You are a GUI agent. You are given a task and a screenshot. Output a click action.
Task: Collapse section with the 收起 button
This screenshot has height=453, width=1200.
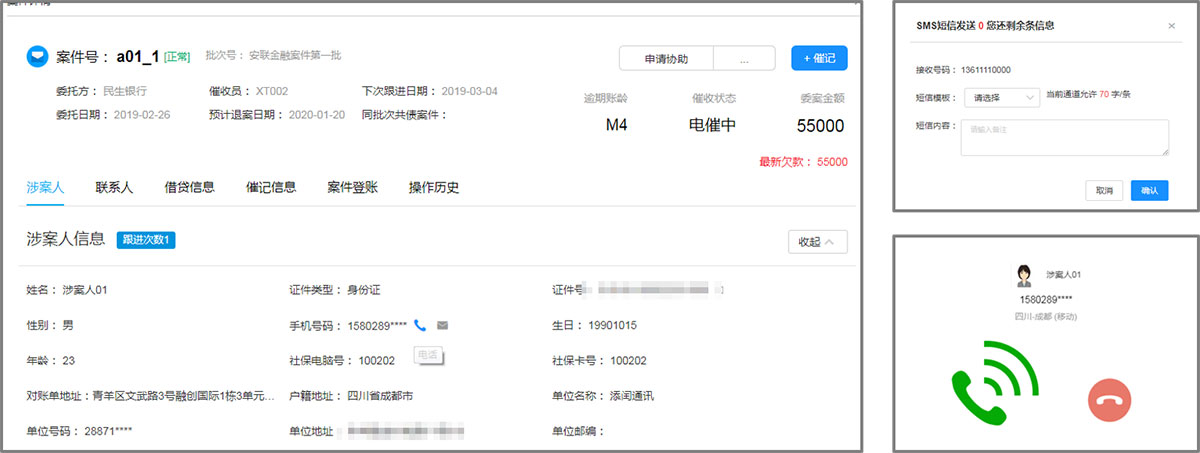(x=818, y=242)
